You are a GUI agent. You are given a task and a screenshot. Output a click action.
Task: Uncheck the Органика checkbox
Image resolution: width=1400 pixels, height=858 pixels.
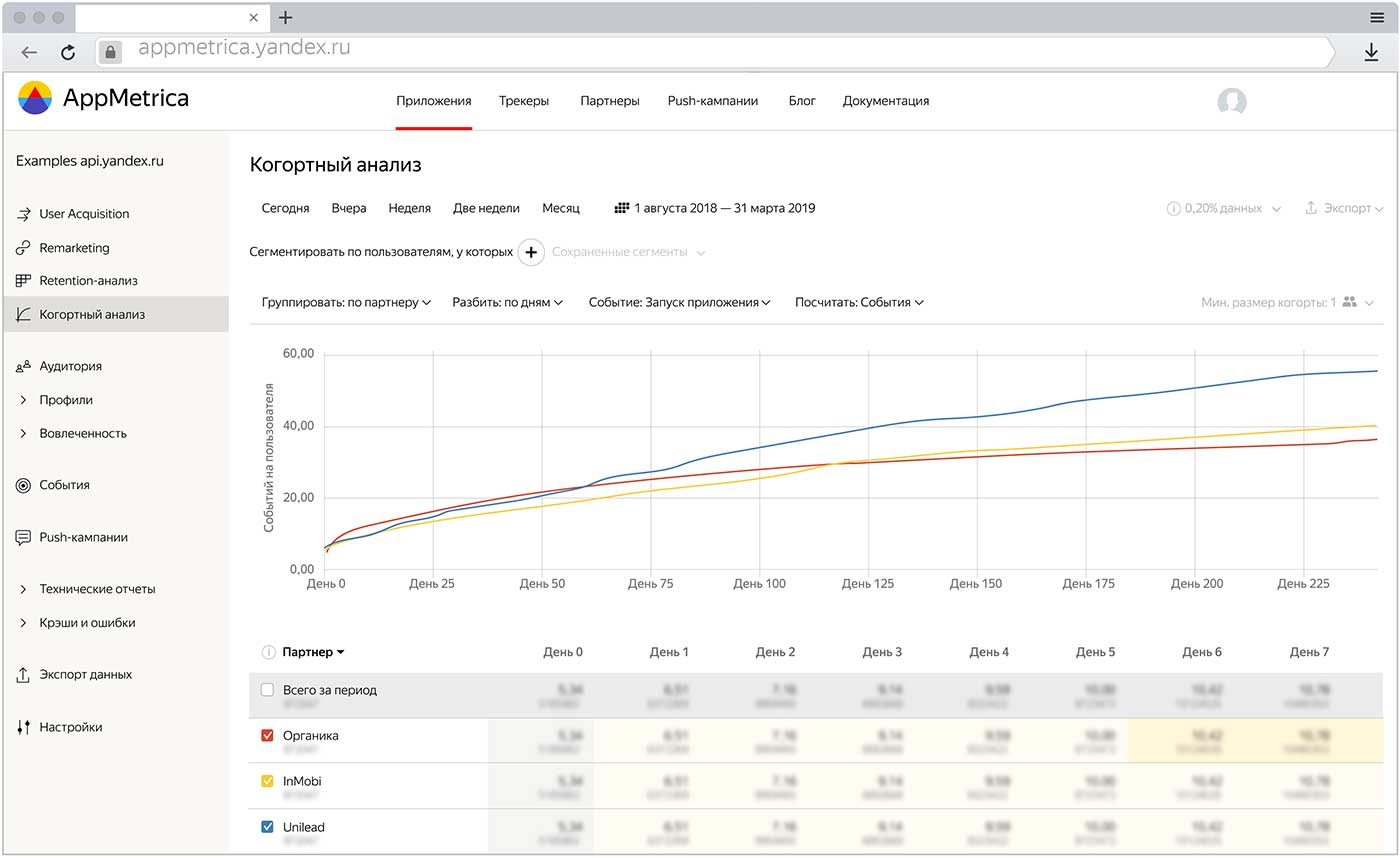pos(267,736)
